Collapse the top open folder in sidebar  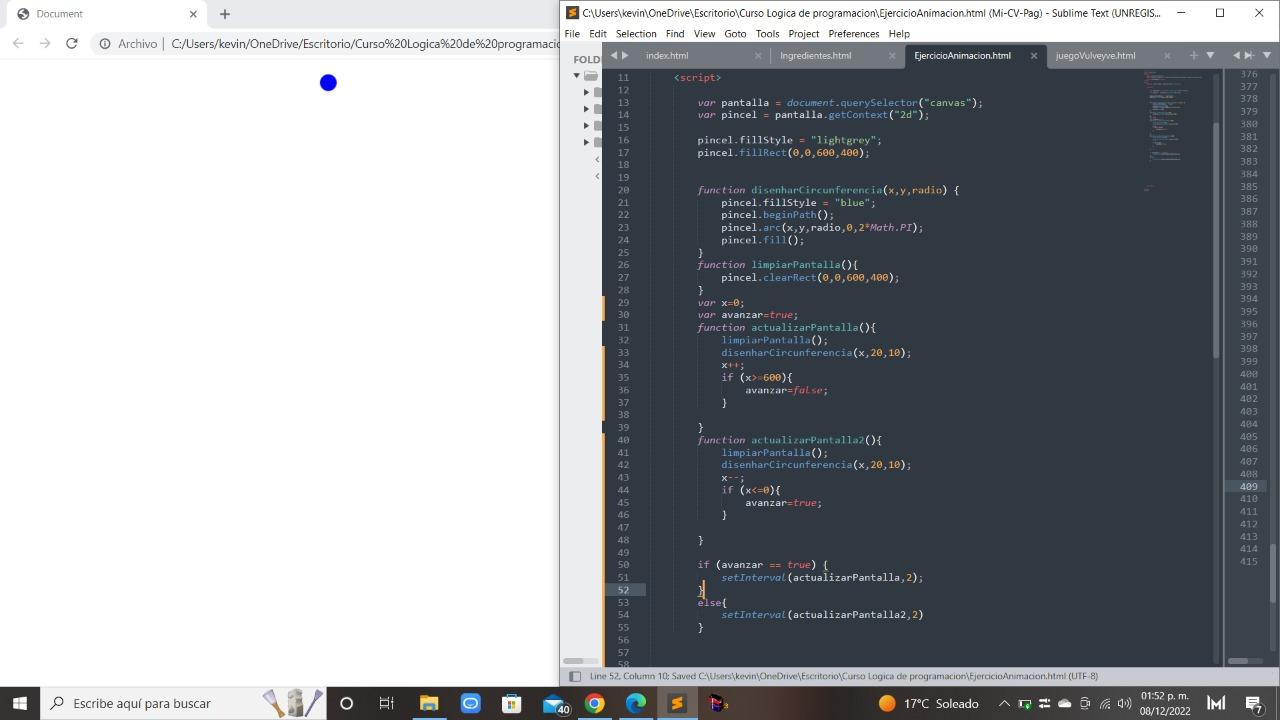click(x=577, y=76)
